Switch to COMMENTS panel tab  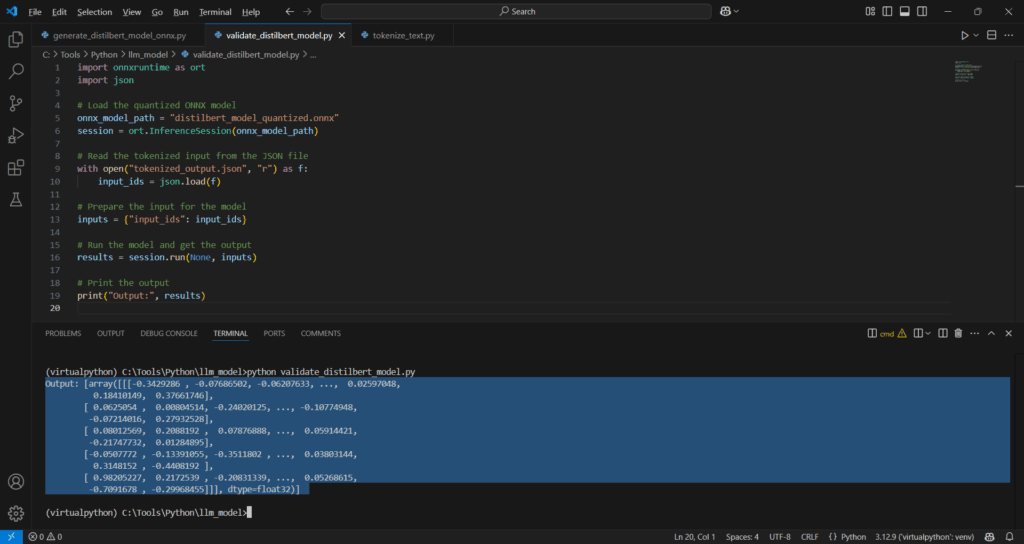coord(321,333)
